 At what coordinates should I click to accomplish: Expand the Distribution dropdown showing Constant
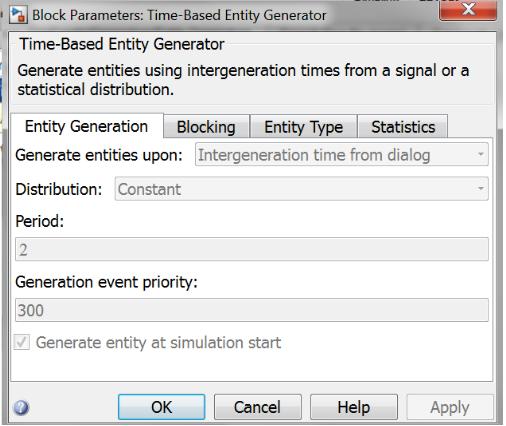pos(302,189)
